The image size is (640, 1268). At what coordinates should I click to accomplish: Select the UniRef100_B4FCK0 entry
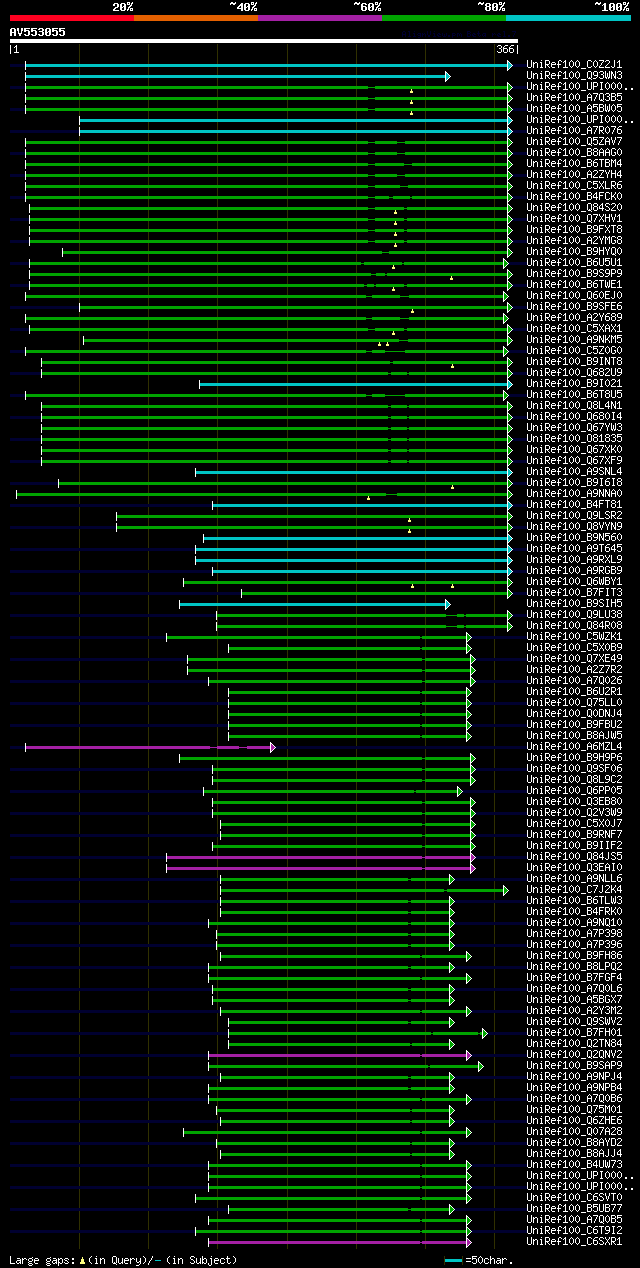(x=574, y=197)
